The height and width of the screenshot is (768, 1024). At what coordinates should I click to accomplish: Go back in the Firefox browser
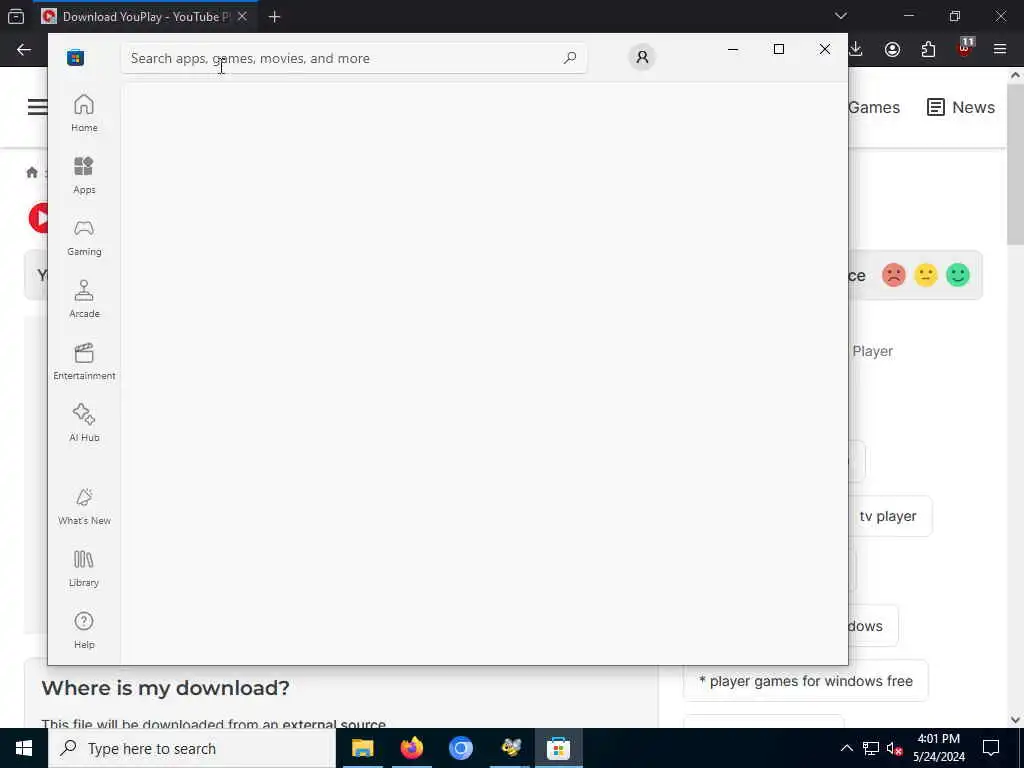[x=24, y=50]
